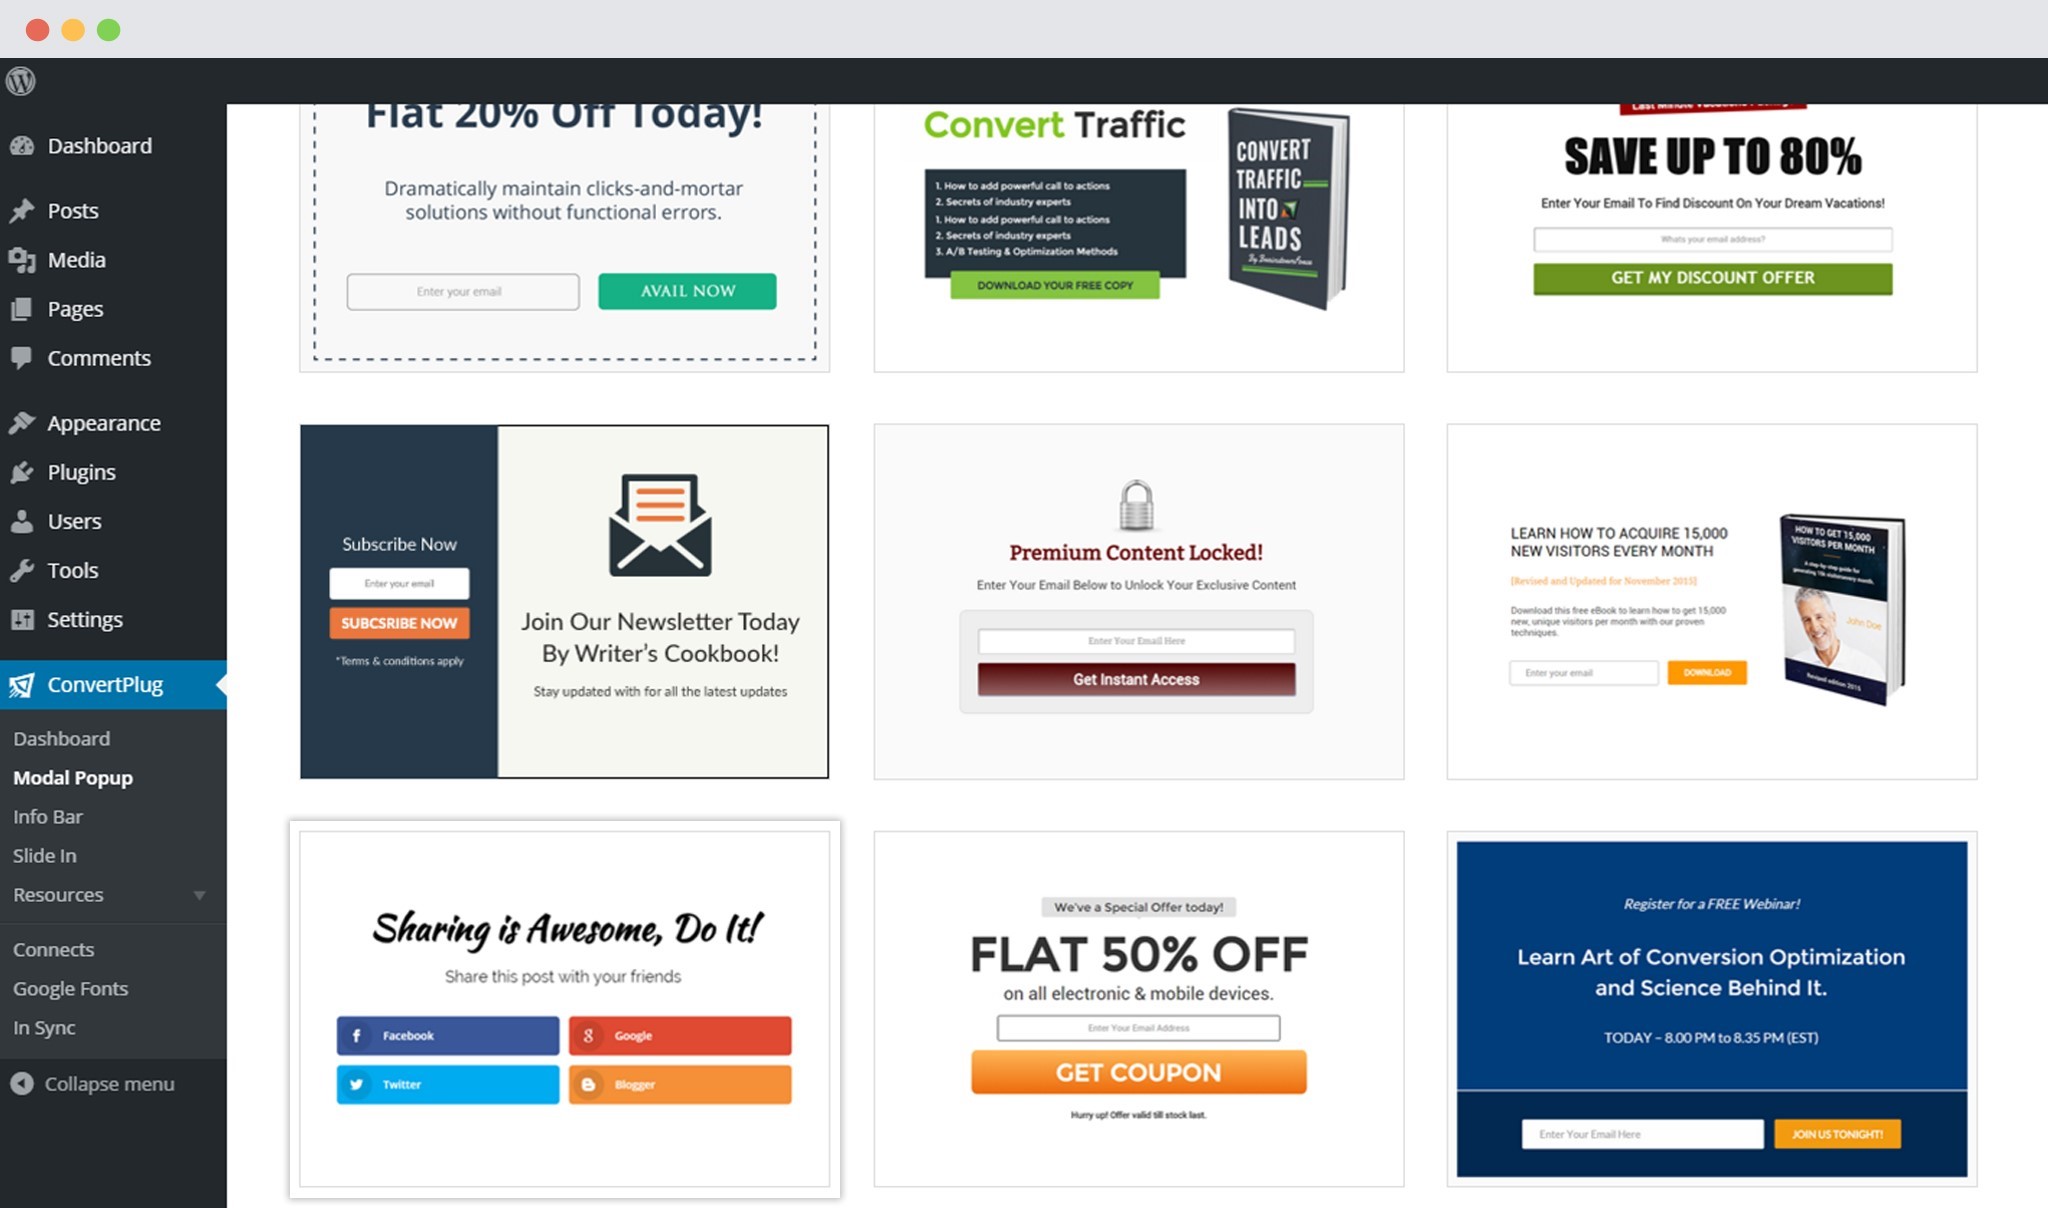The height and width of the screenshot is (1208, 2048).
Task: Click the Settings icon in sidebar
Action: tap(23, 618)
